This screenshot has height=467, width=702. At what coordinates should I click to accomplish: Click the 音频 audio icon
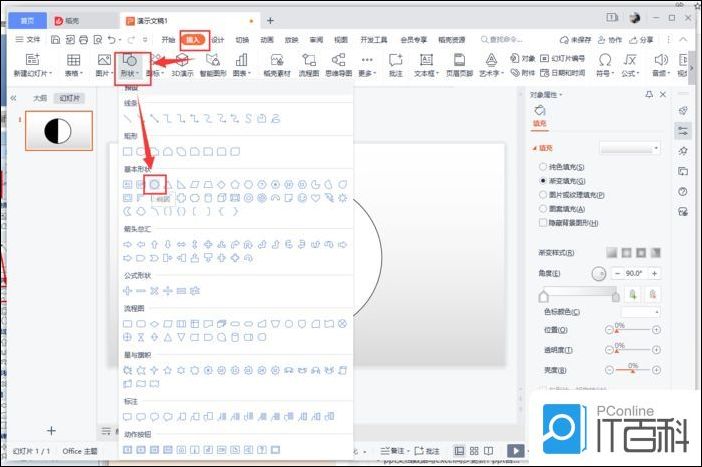click(661, 60)
